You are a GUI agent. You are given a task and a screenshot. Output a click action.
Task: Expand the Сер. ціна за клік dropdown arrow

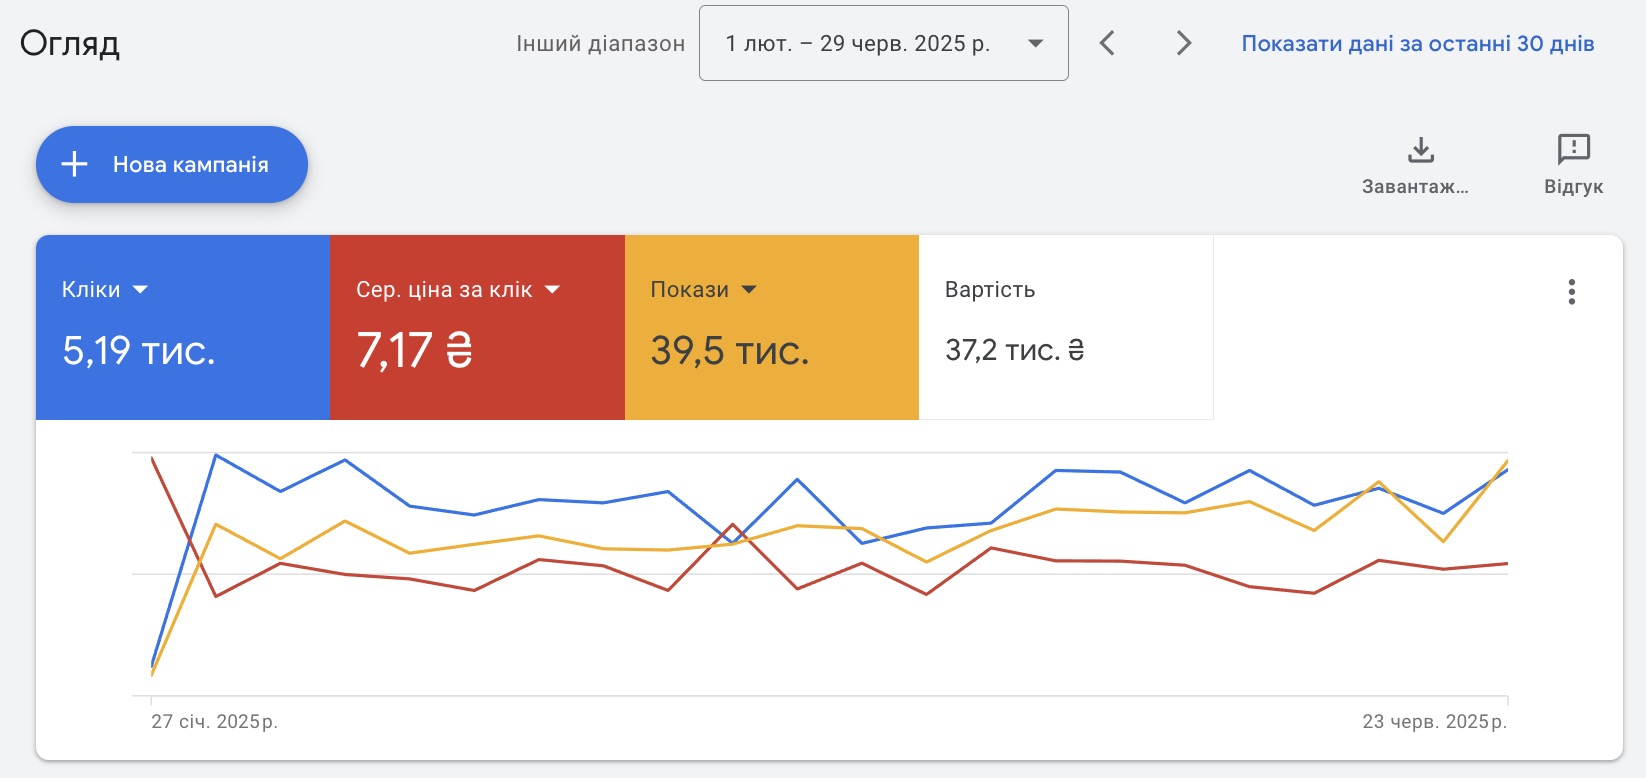coord(552,290)
